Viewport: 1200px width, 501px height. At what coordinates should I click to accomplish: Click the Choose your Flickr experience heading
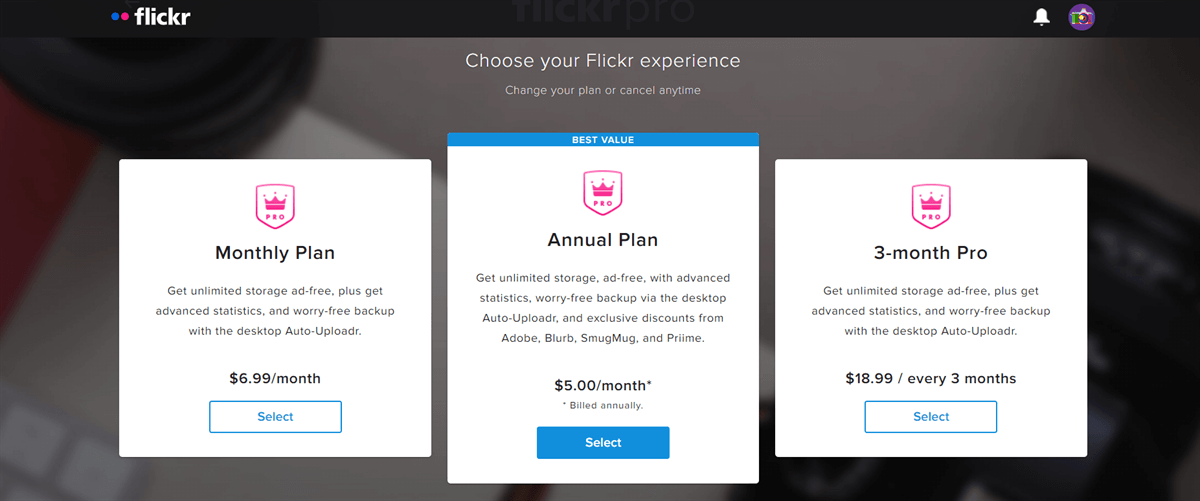603,61
